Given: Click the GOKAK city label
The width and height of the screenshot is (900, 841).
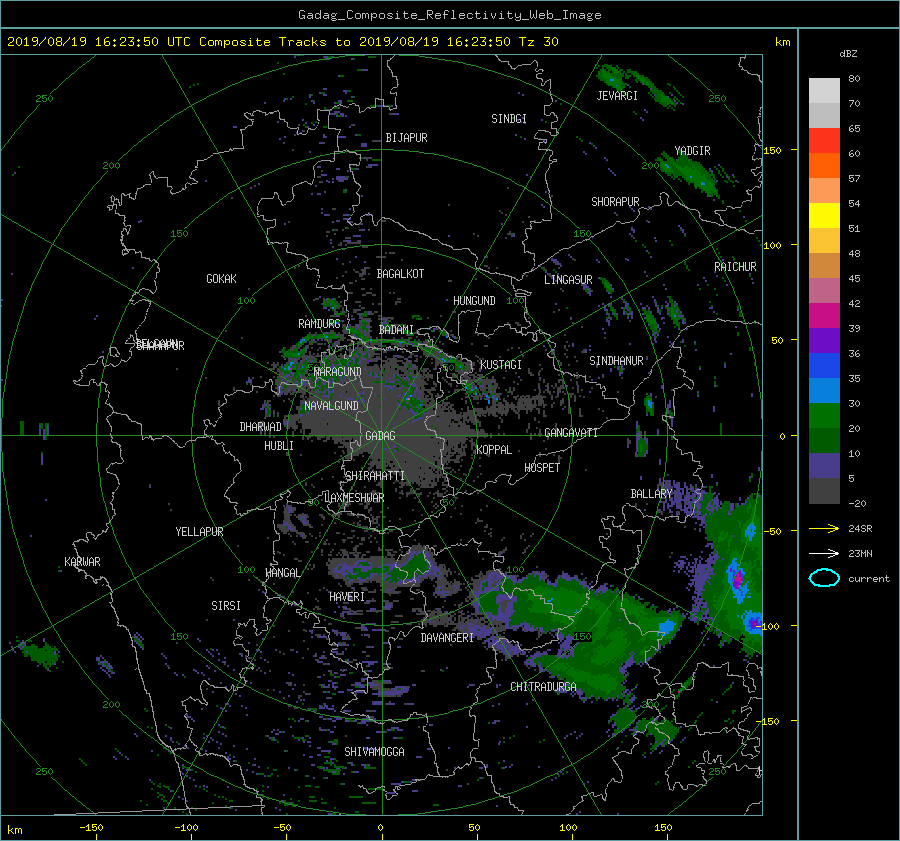Looking at the screenshot, I should [x=221, y=279].
